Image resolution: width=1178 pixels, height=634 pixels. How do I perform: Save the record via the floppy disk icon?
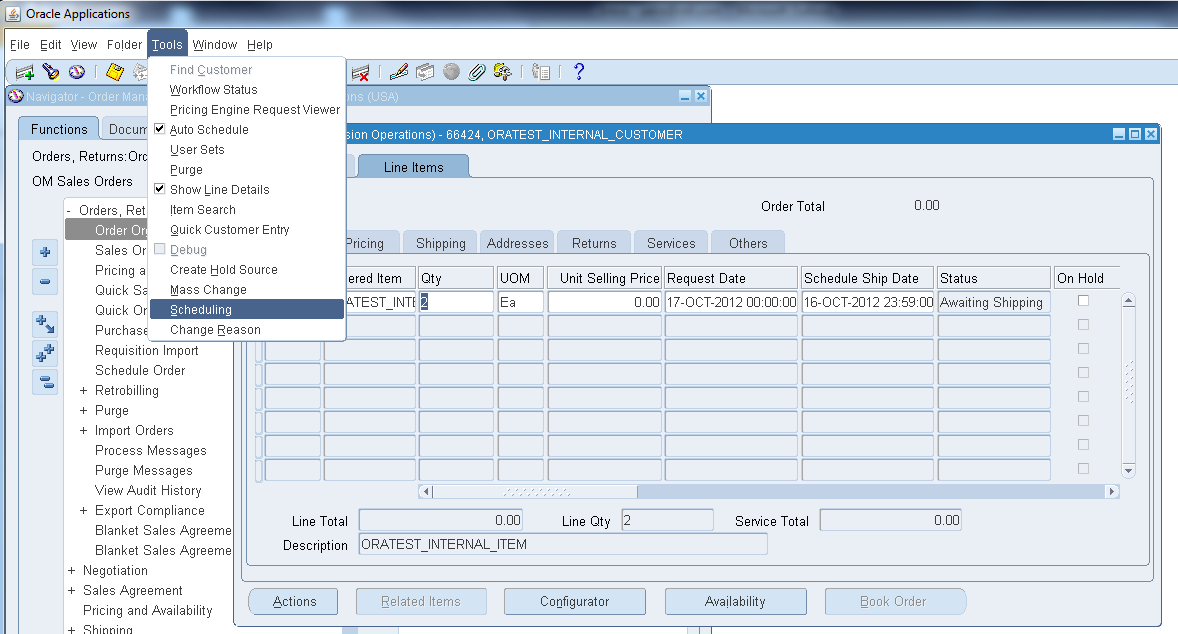point(113,72)
